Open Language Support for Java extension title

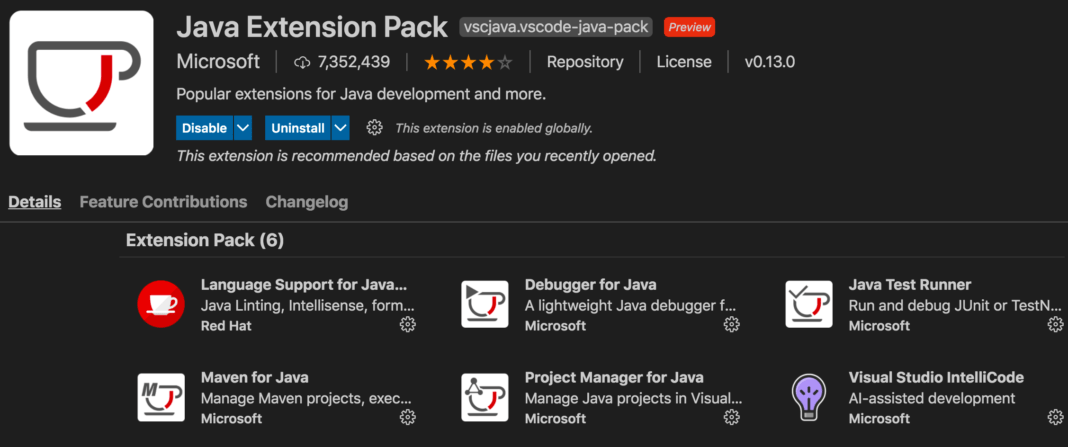click(x=304, y=285)
